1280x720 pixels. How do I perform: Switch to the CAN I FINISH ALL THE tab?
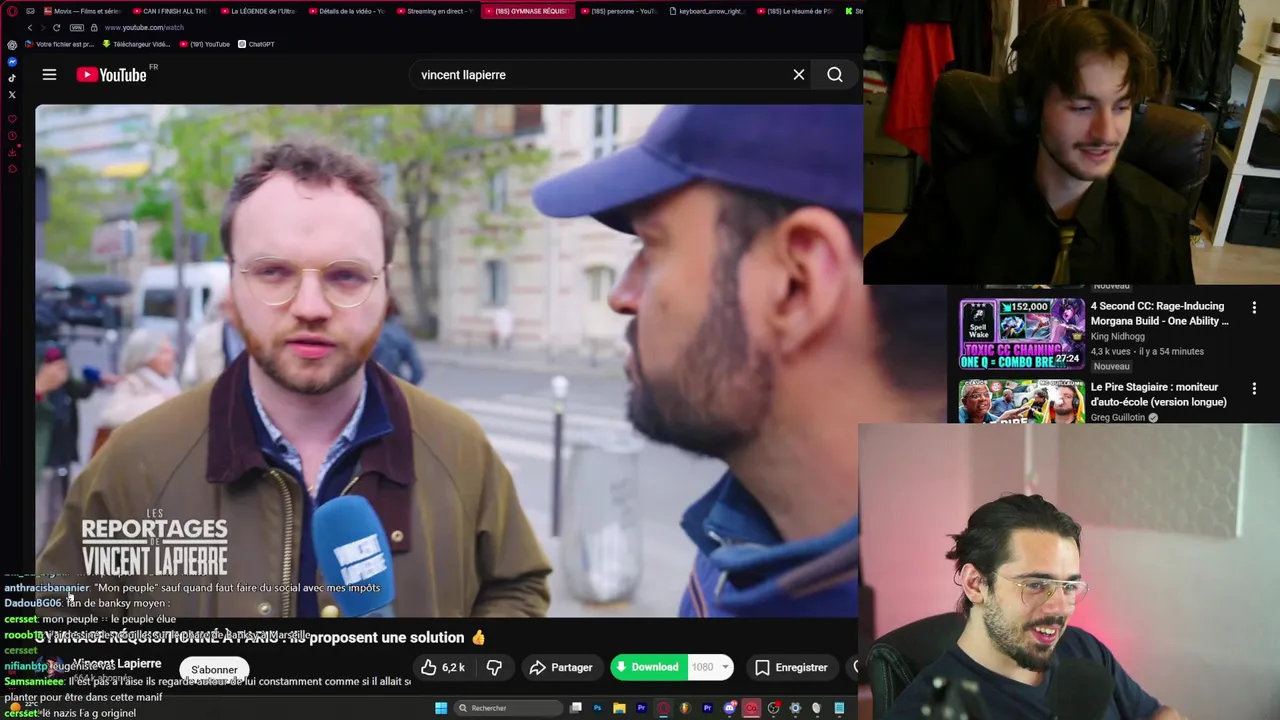(172, 11)
